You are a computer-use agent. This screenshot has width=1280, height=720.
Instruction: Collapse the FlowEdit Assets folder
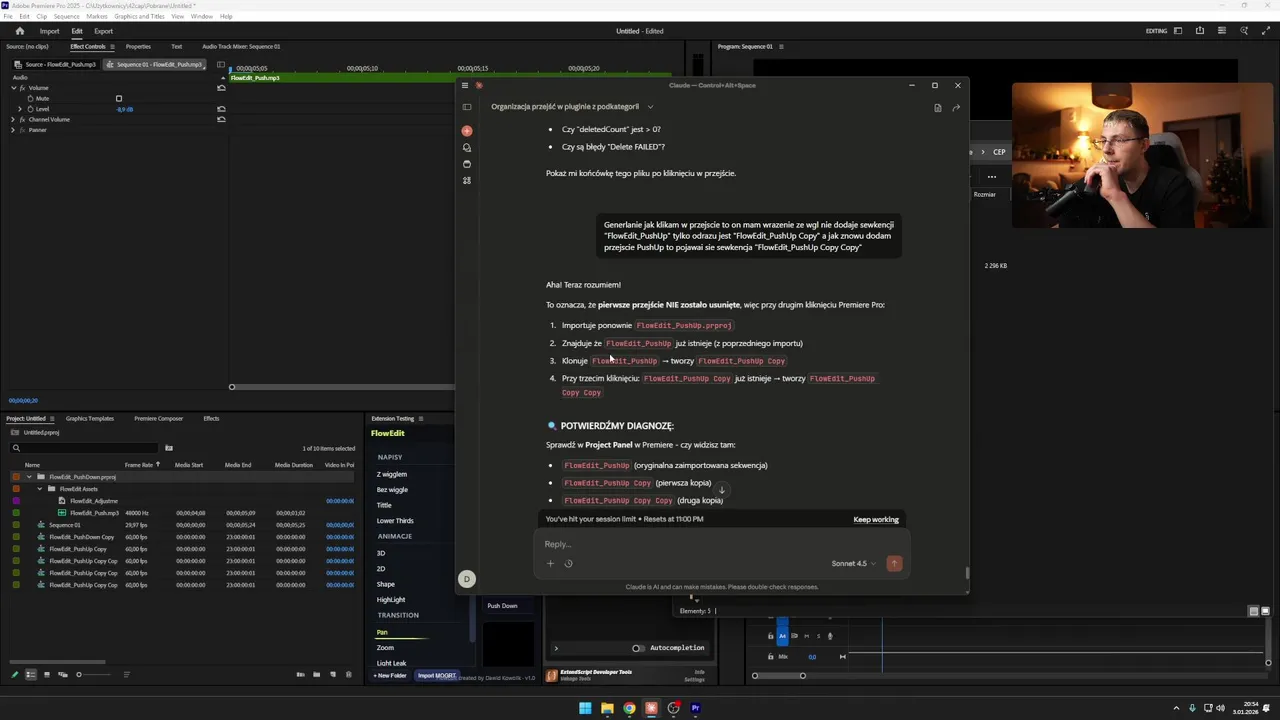click(40, 489)
